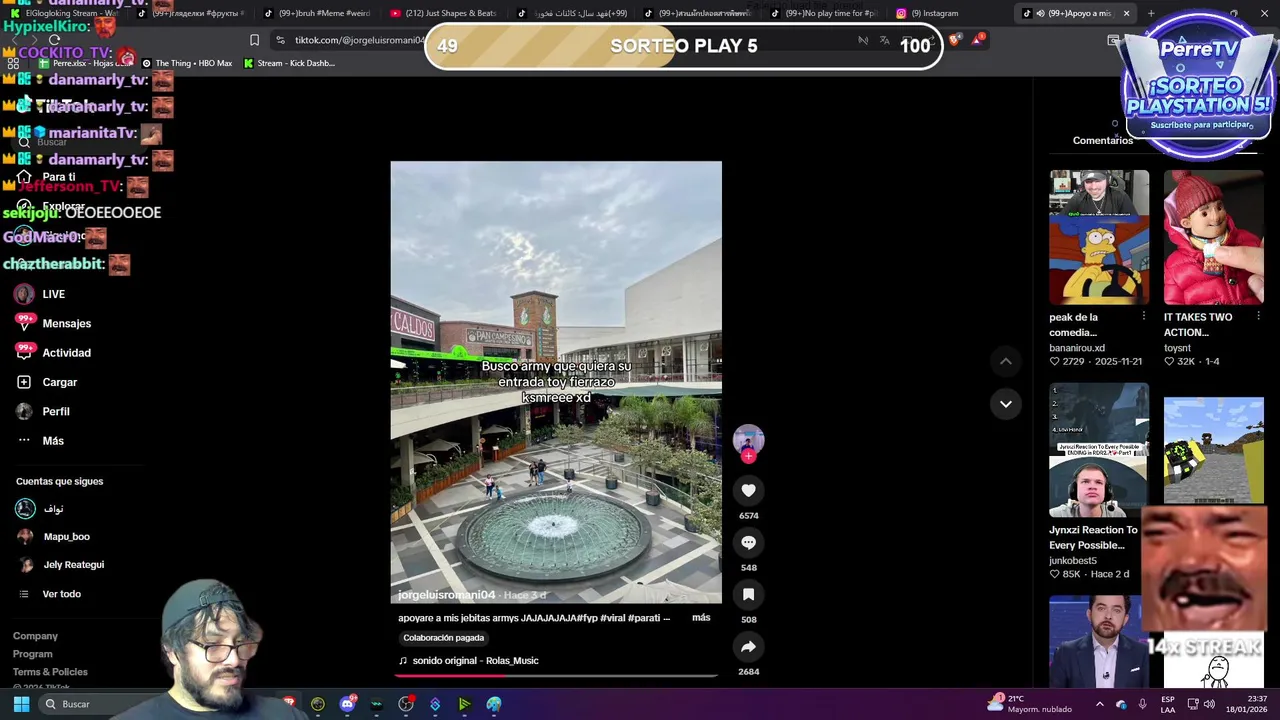Pause the fountain plaza video player
Screen dimensions: 1280x720
(556, 382)
